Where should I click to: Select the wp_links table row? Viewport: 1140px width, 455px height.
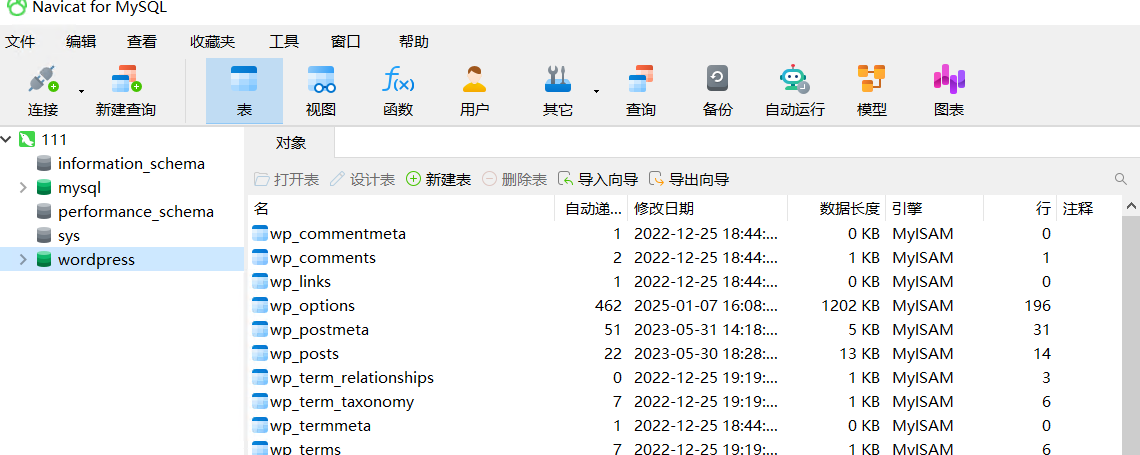686,281
